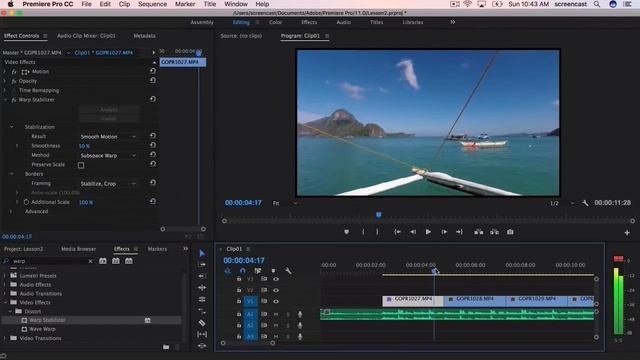
Task: Open the Sequence menu
Action: click(152, 4)
